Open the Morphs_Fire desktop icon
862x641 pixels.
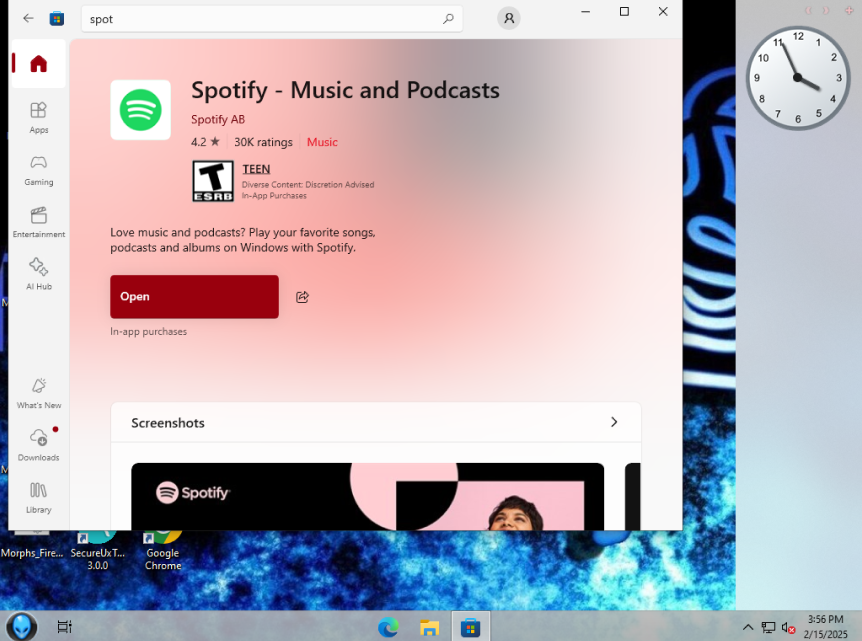pos(32,546)
